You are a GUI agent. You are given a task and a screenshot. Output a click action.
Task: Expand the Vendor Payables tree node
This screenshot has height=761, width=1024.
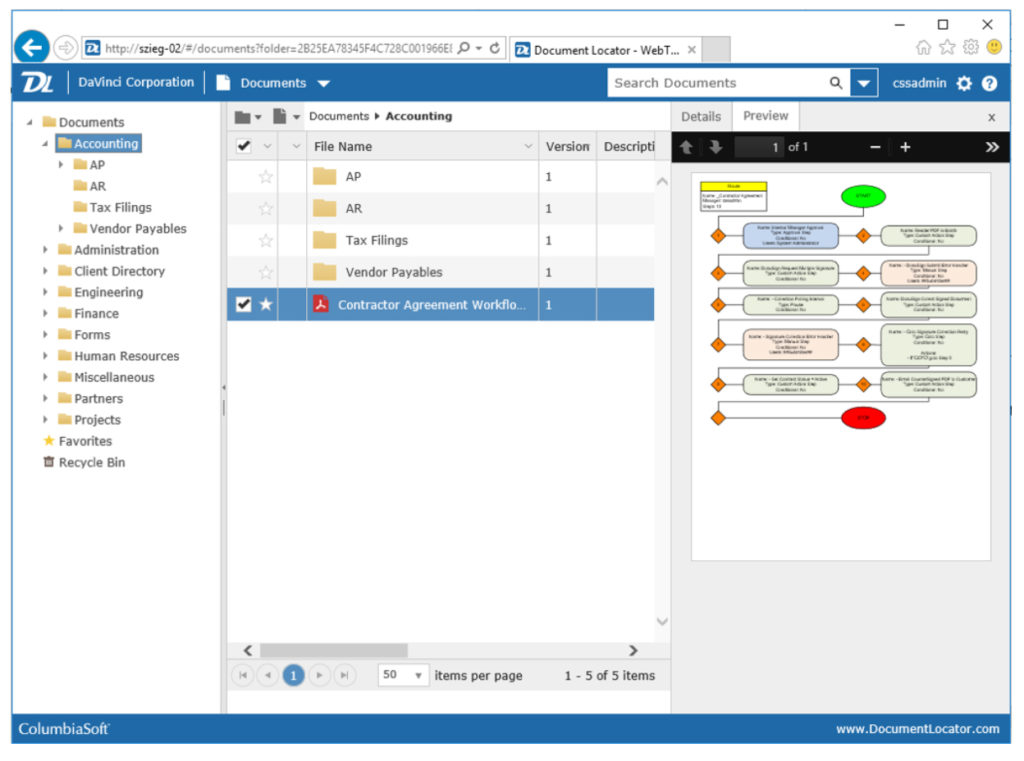[61, 229]
